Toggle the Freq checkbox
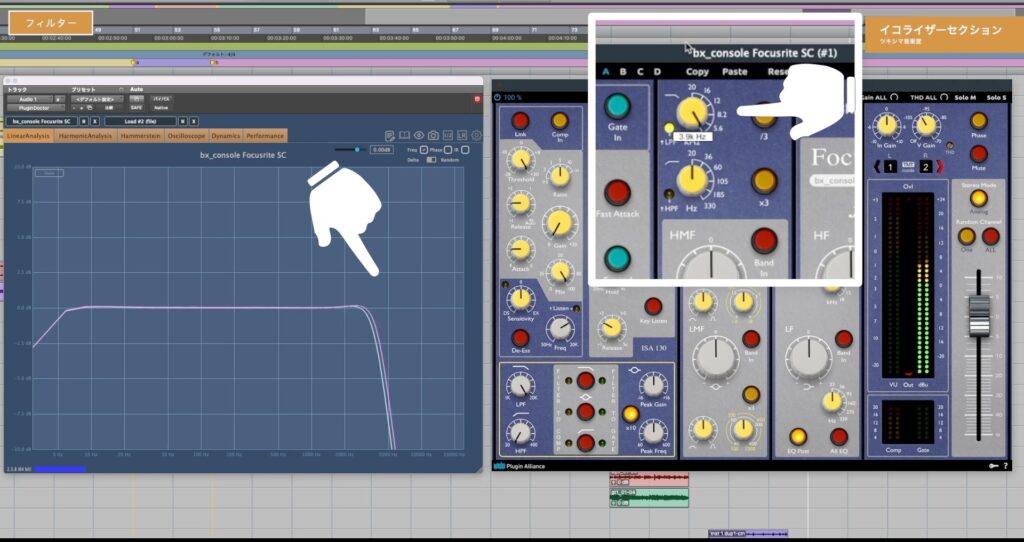 pyautogui.click(x=424, y=150)
